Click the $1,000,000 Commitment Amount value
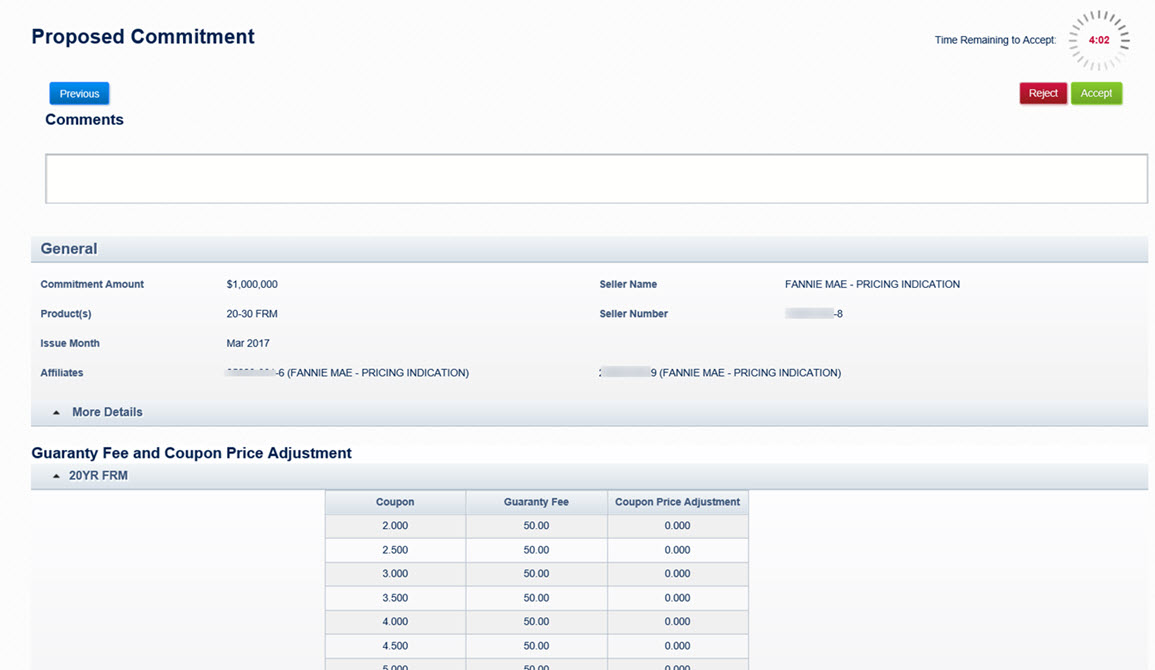The width and height of the screenshot is (1155, 670). click(x=252, y=285)
